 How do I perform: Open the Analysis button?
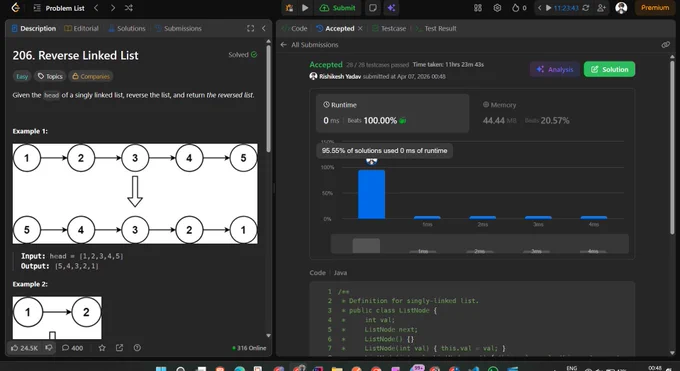[x=555, y=69]
